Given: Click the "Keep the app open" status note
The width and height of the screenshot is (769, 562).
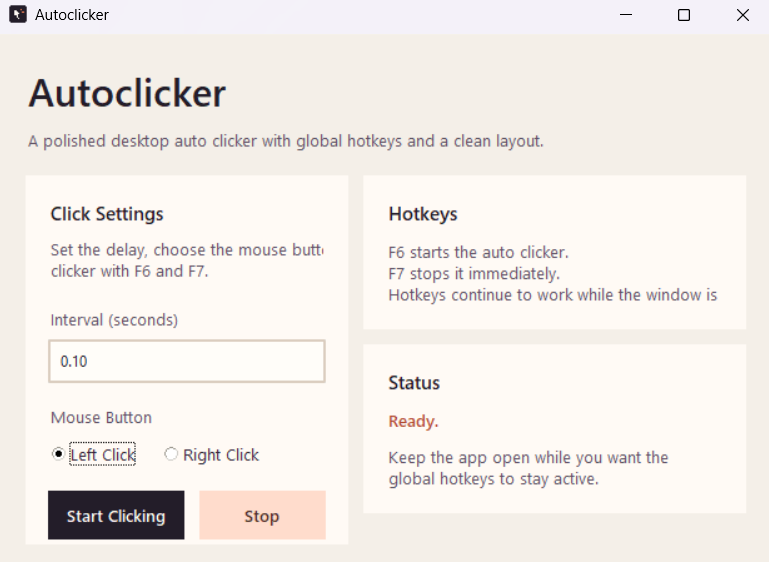Looking at the screenshot, I should [528, 468].
